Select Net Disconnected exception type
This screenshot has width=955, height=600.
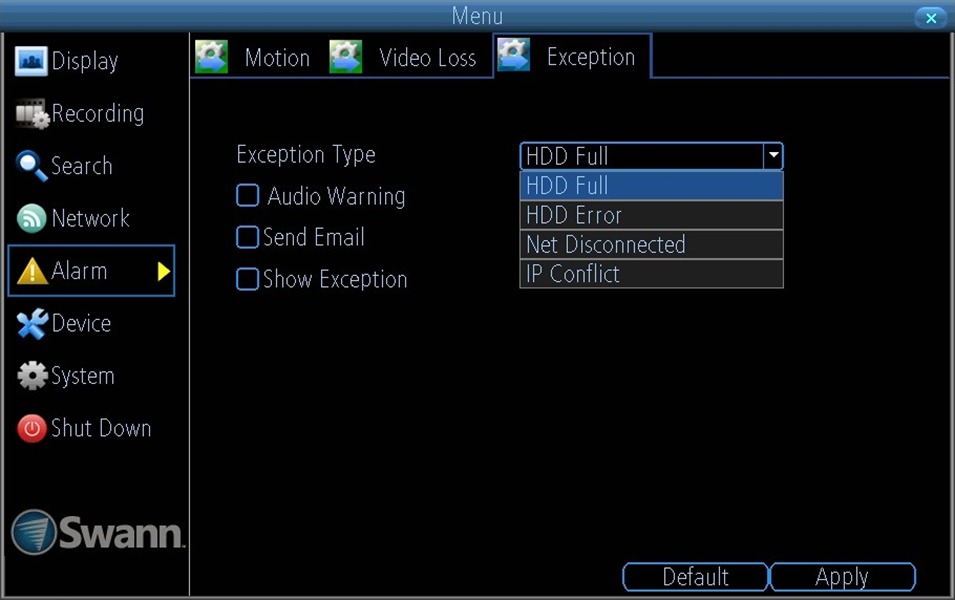click(650, 245)
